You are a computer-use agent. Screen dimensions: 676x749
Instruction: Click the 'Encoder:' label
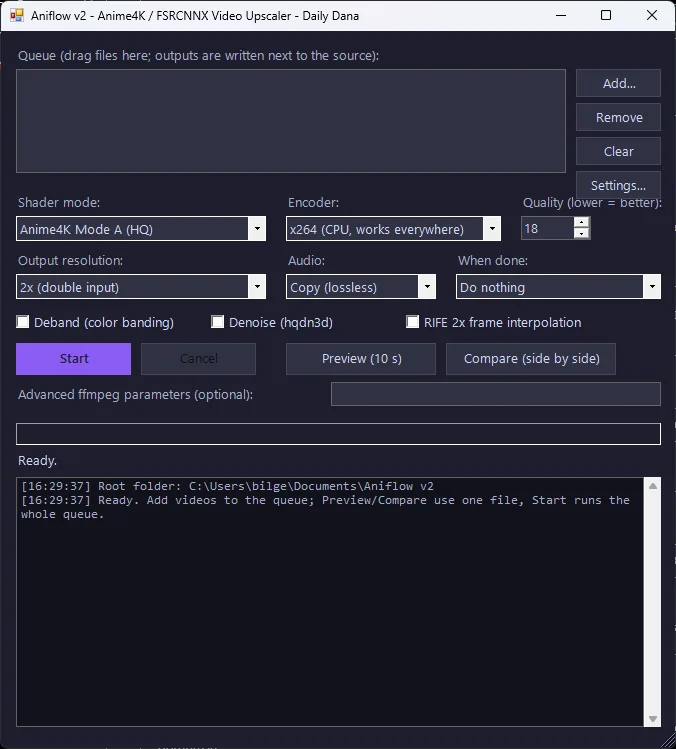click(313, 203)
